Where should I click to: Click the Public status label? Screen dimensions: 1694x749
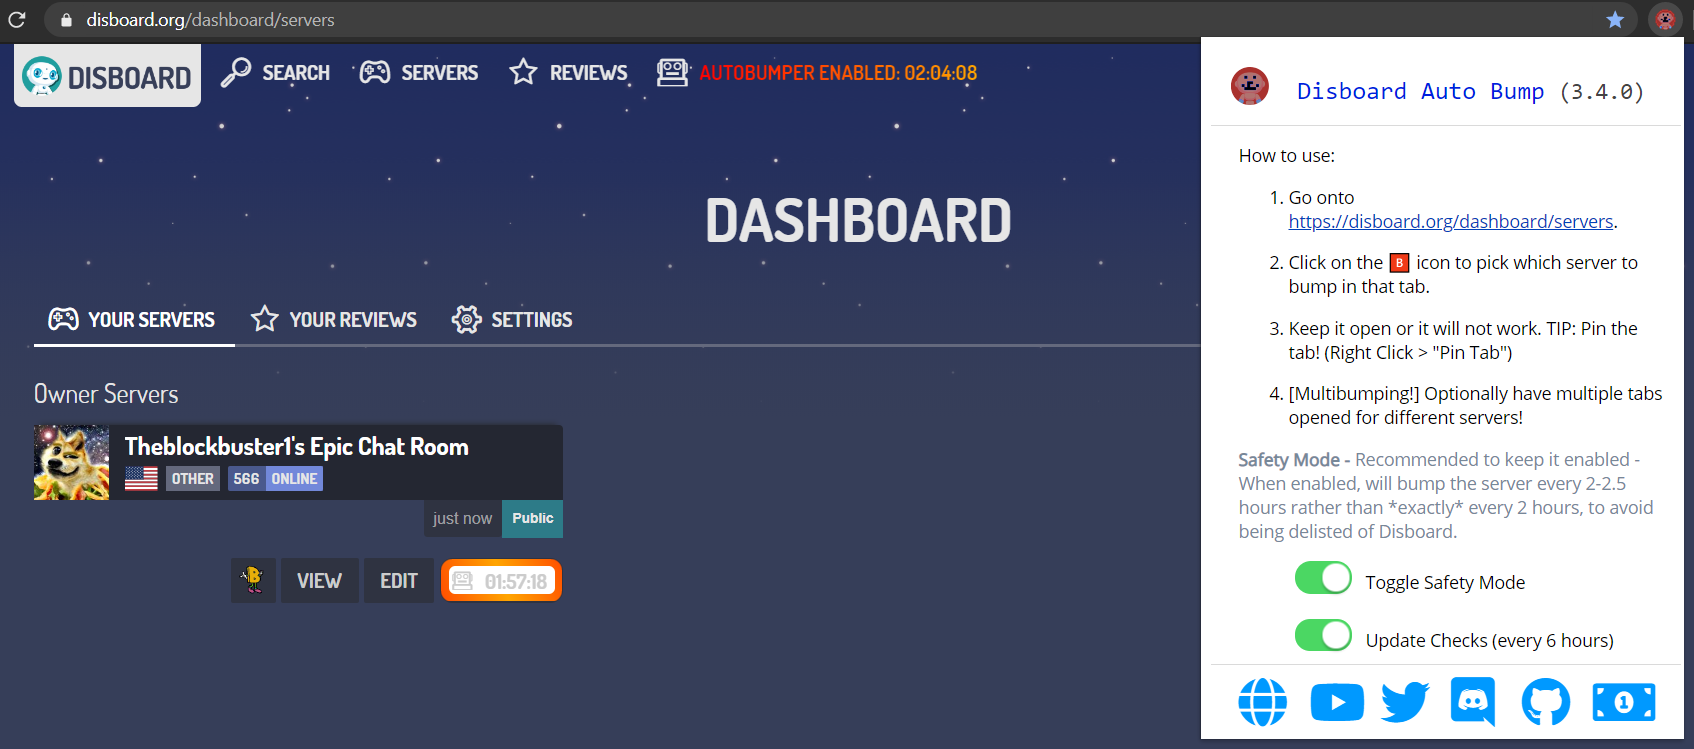[532, 518]
